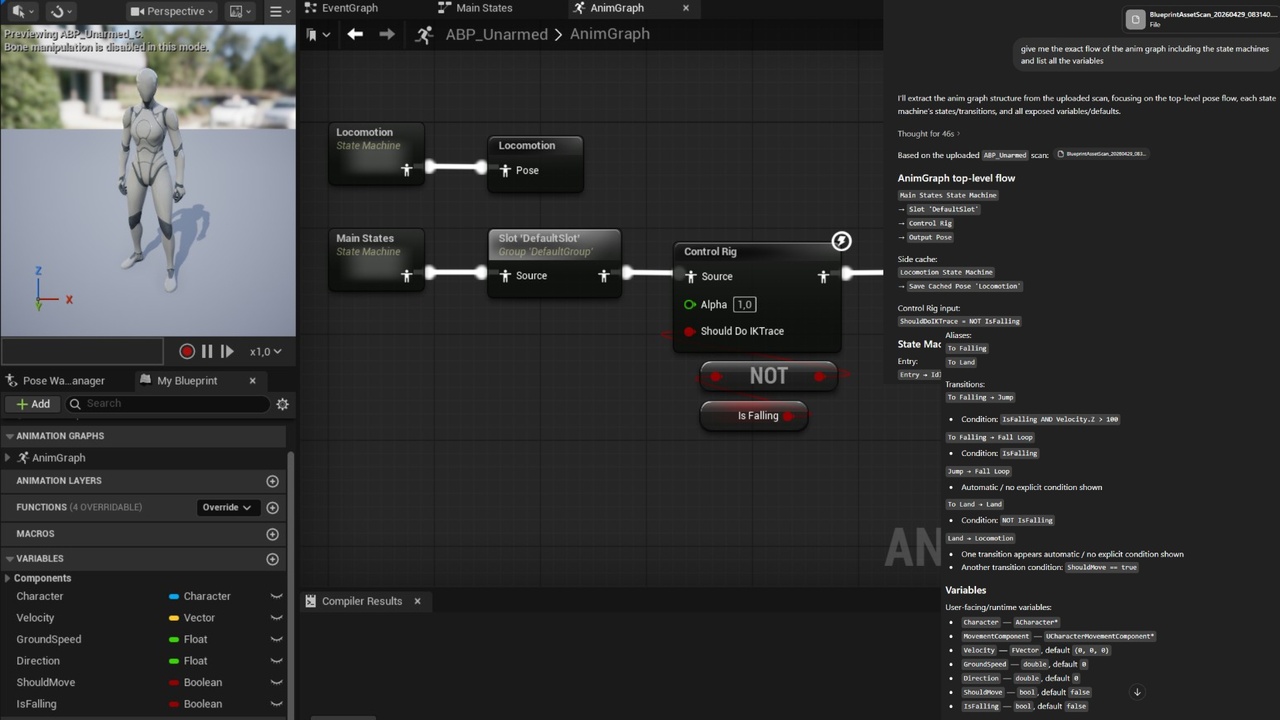Focus the My Blueprint search field
This screenshot has width=1280, height=720.
(168, 404)
